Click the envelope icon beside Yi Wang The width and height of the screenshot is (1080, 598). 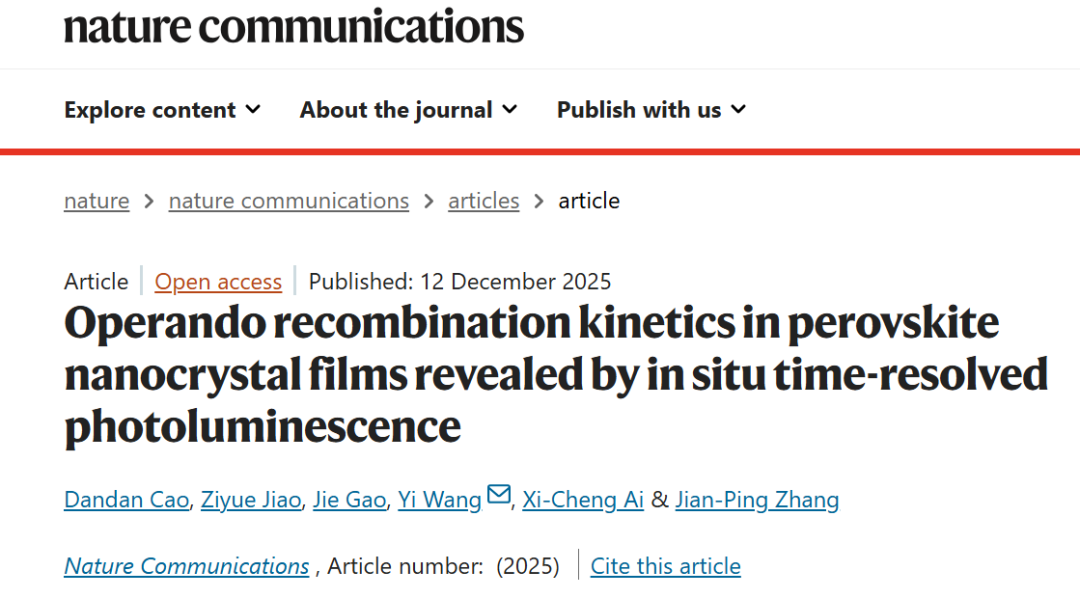pos(498,496)
